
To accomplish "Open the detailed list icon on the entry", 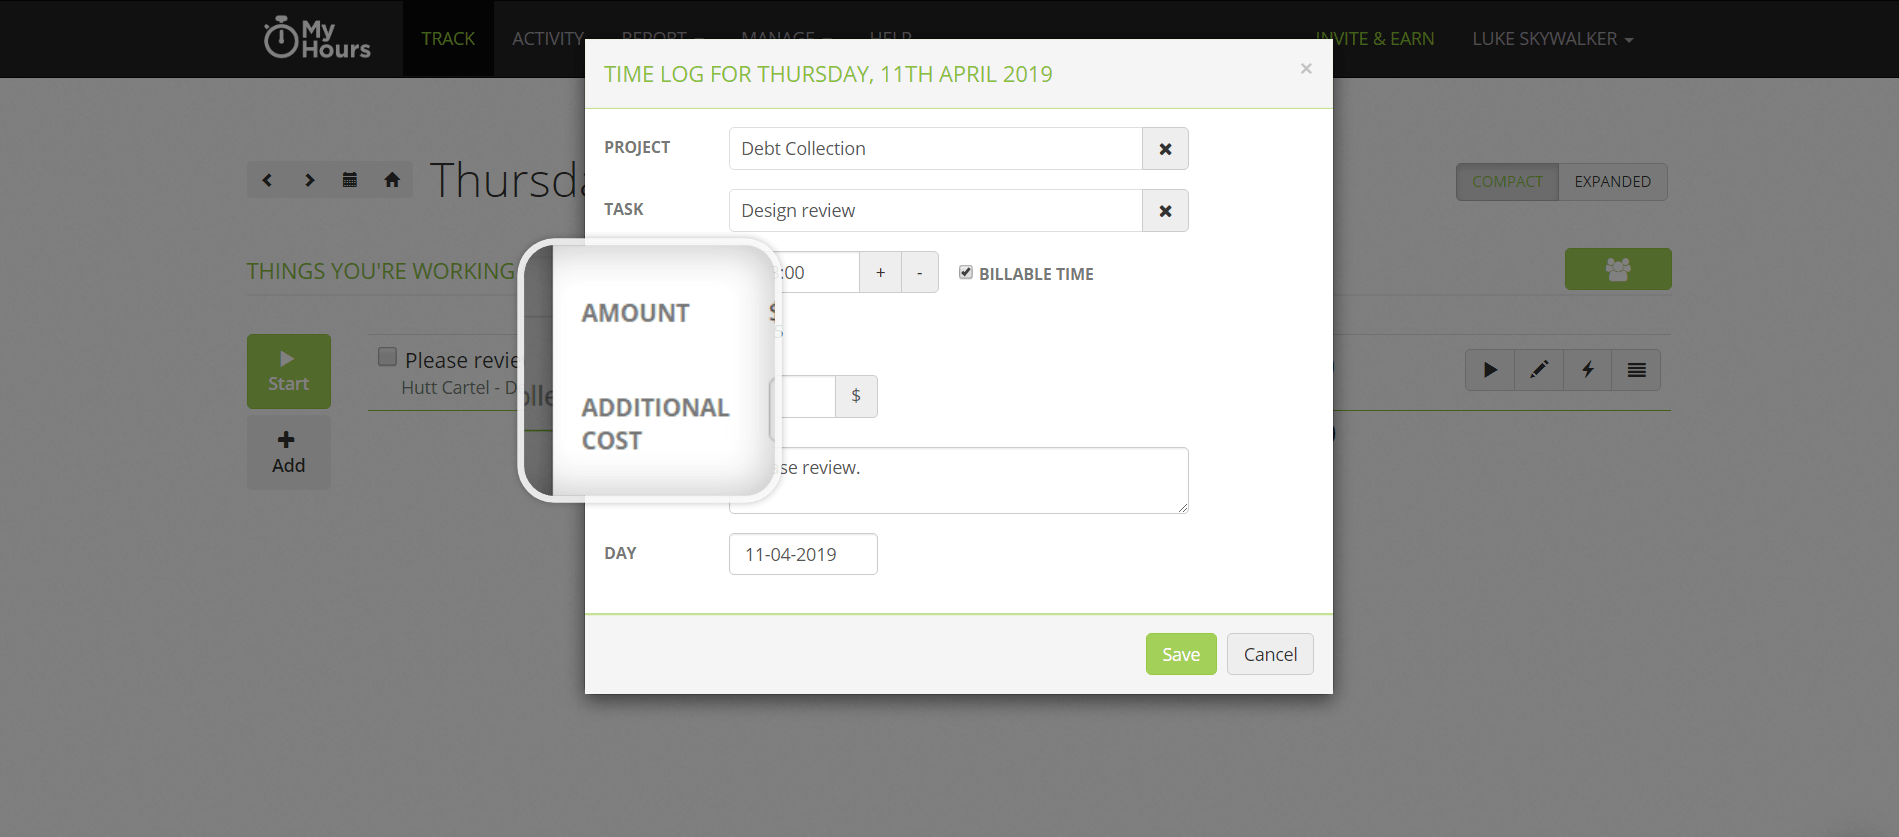I will pyautogui.click(x=1636, y=369).
